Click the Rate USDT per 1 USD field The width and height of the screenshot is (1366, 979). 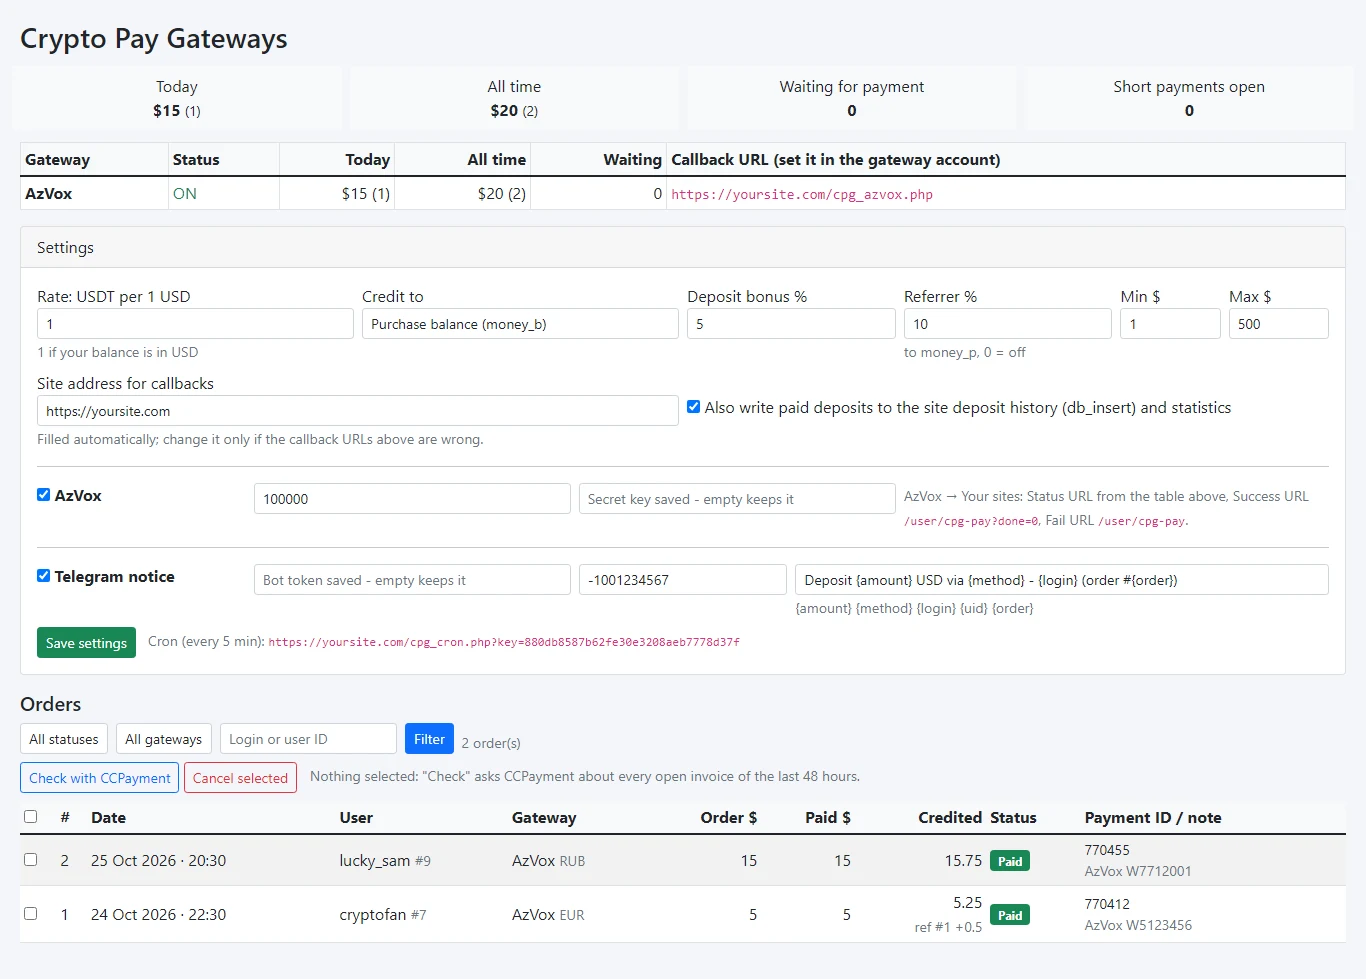[x=195, y=324]
